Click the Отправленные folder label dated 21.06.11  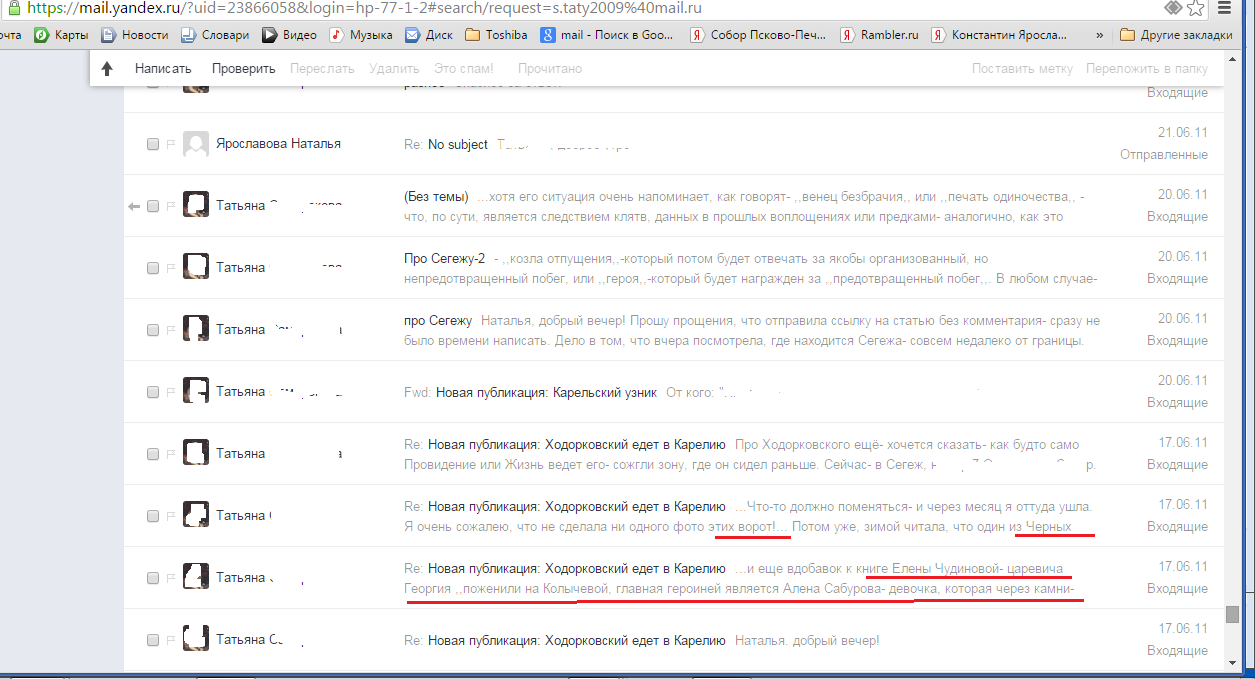1164,155
